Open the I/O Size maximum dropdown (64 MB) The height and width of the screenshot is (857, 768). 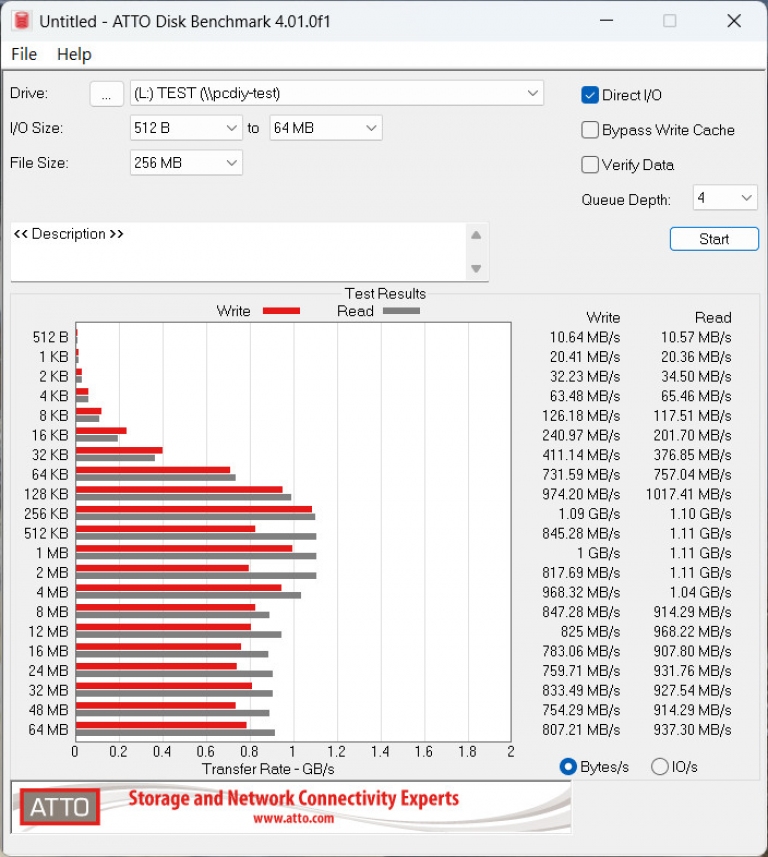[326, 128]
